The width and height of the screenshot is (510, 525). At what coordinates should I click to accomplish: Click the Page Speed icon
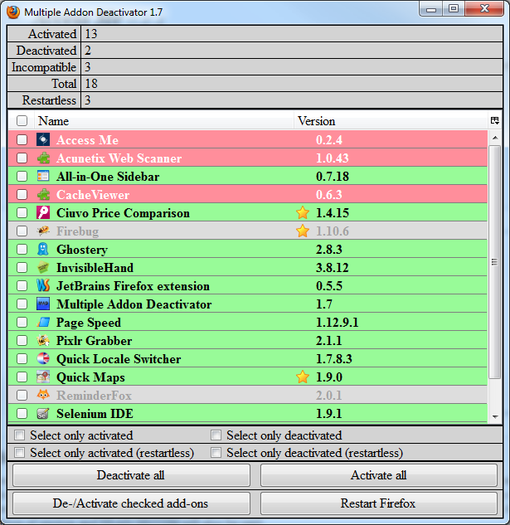tap(43, 322)
